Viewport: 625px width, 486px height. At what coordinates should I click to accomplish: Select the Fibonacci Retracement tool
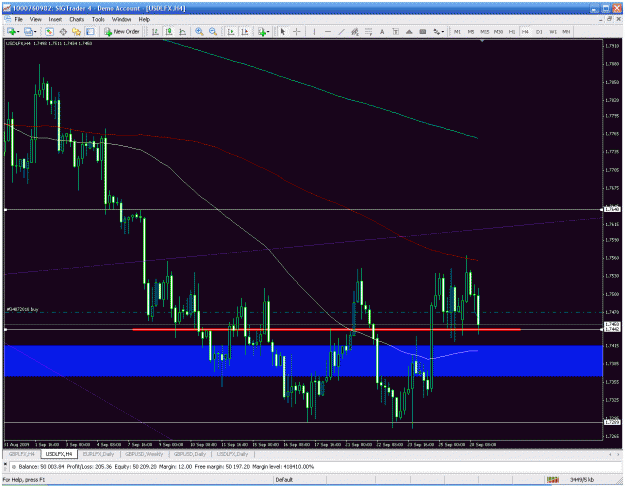(368, 31)
